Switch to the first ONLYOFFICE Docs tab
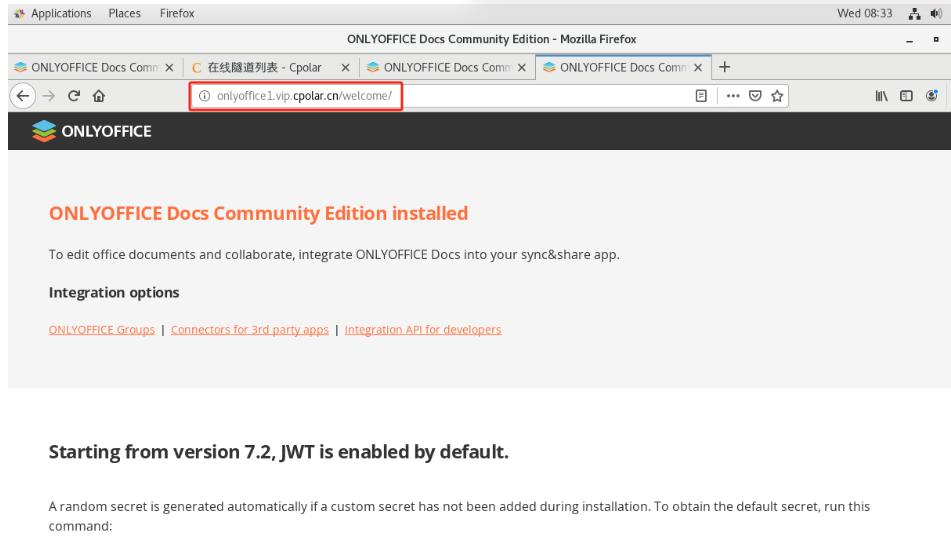The image size is (951, 540). click(88, 67)
